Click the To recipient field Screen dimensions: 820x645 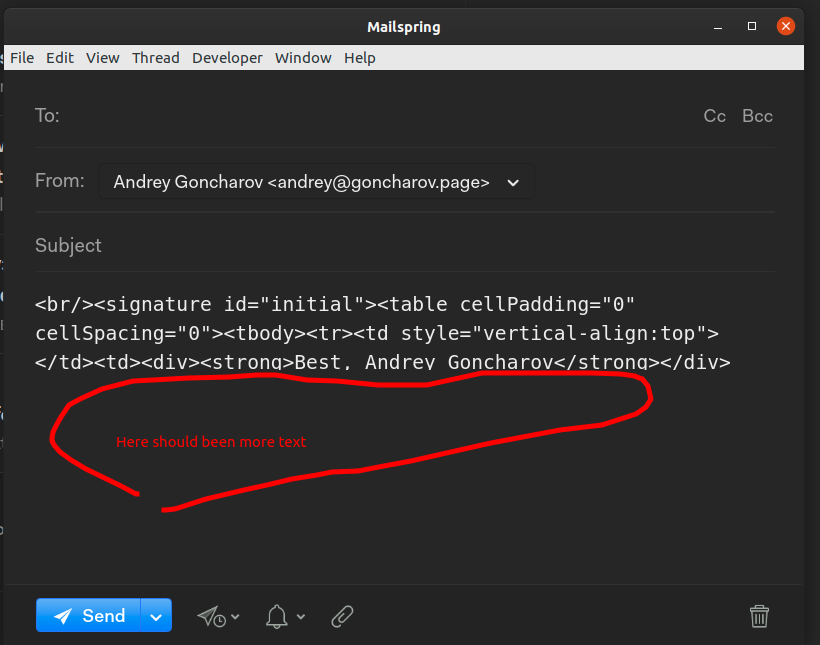pyautogui.click(x=300, y=116)
